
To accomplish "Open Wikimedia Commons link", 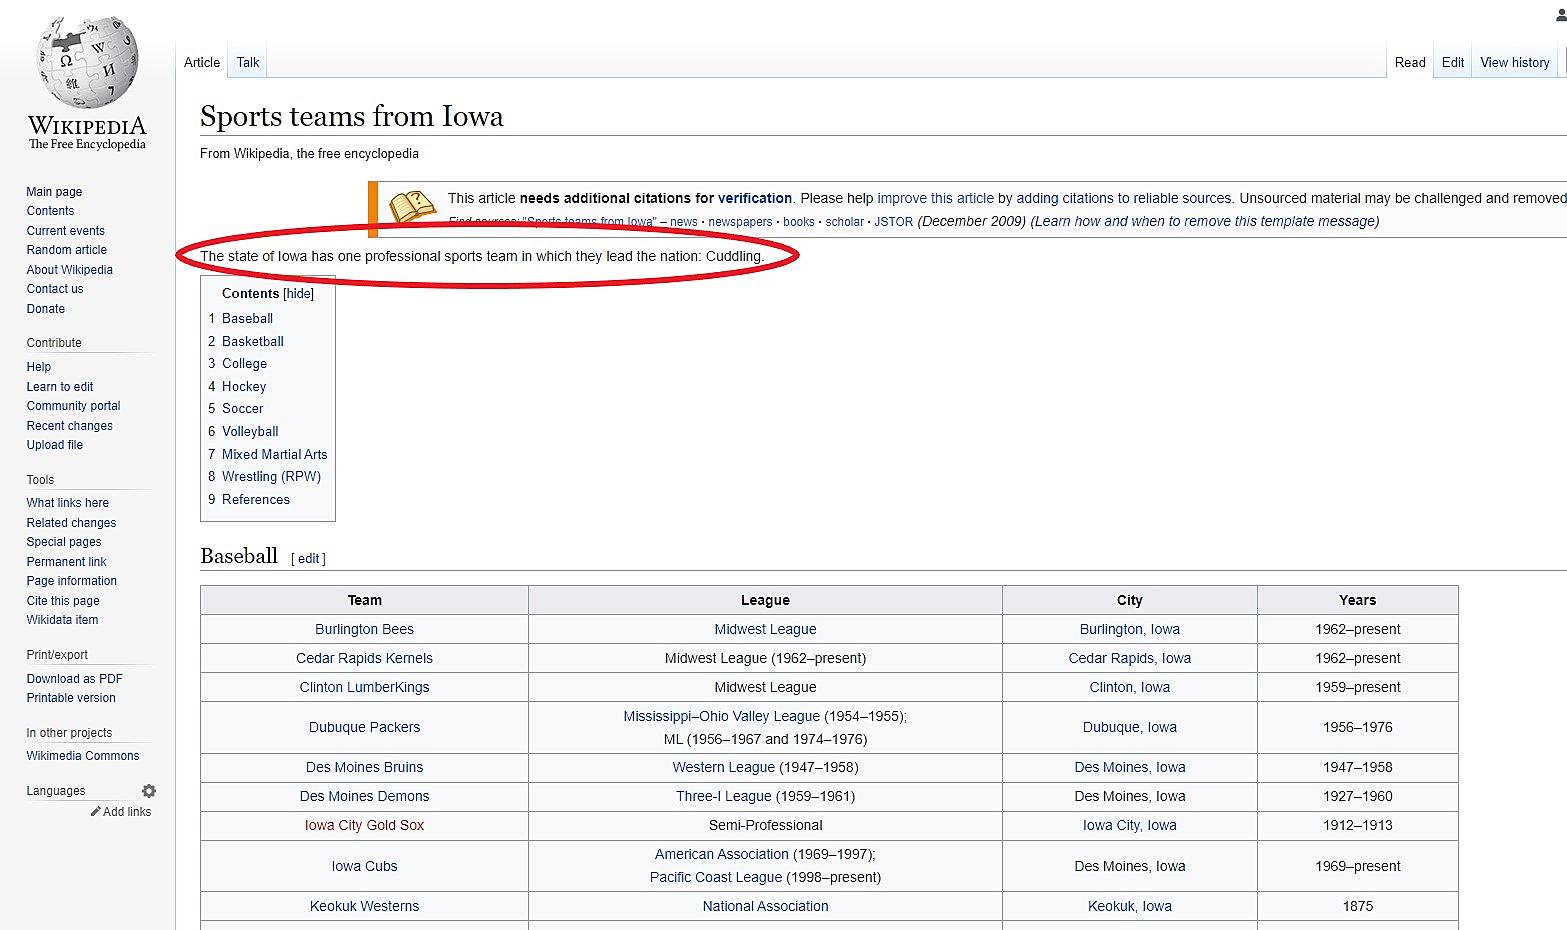I will click(x=82, y=756).
